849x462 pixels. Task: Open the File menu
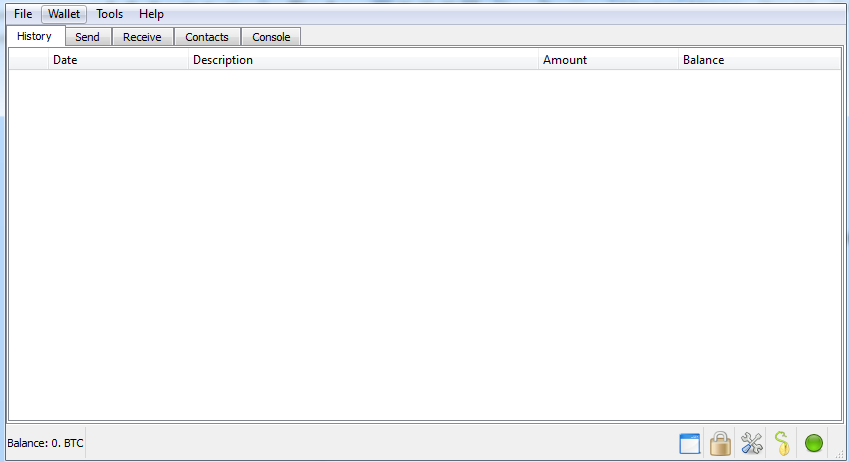tap(23, 14)
